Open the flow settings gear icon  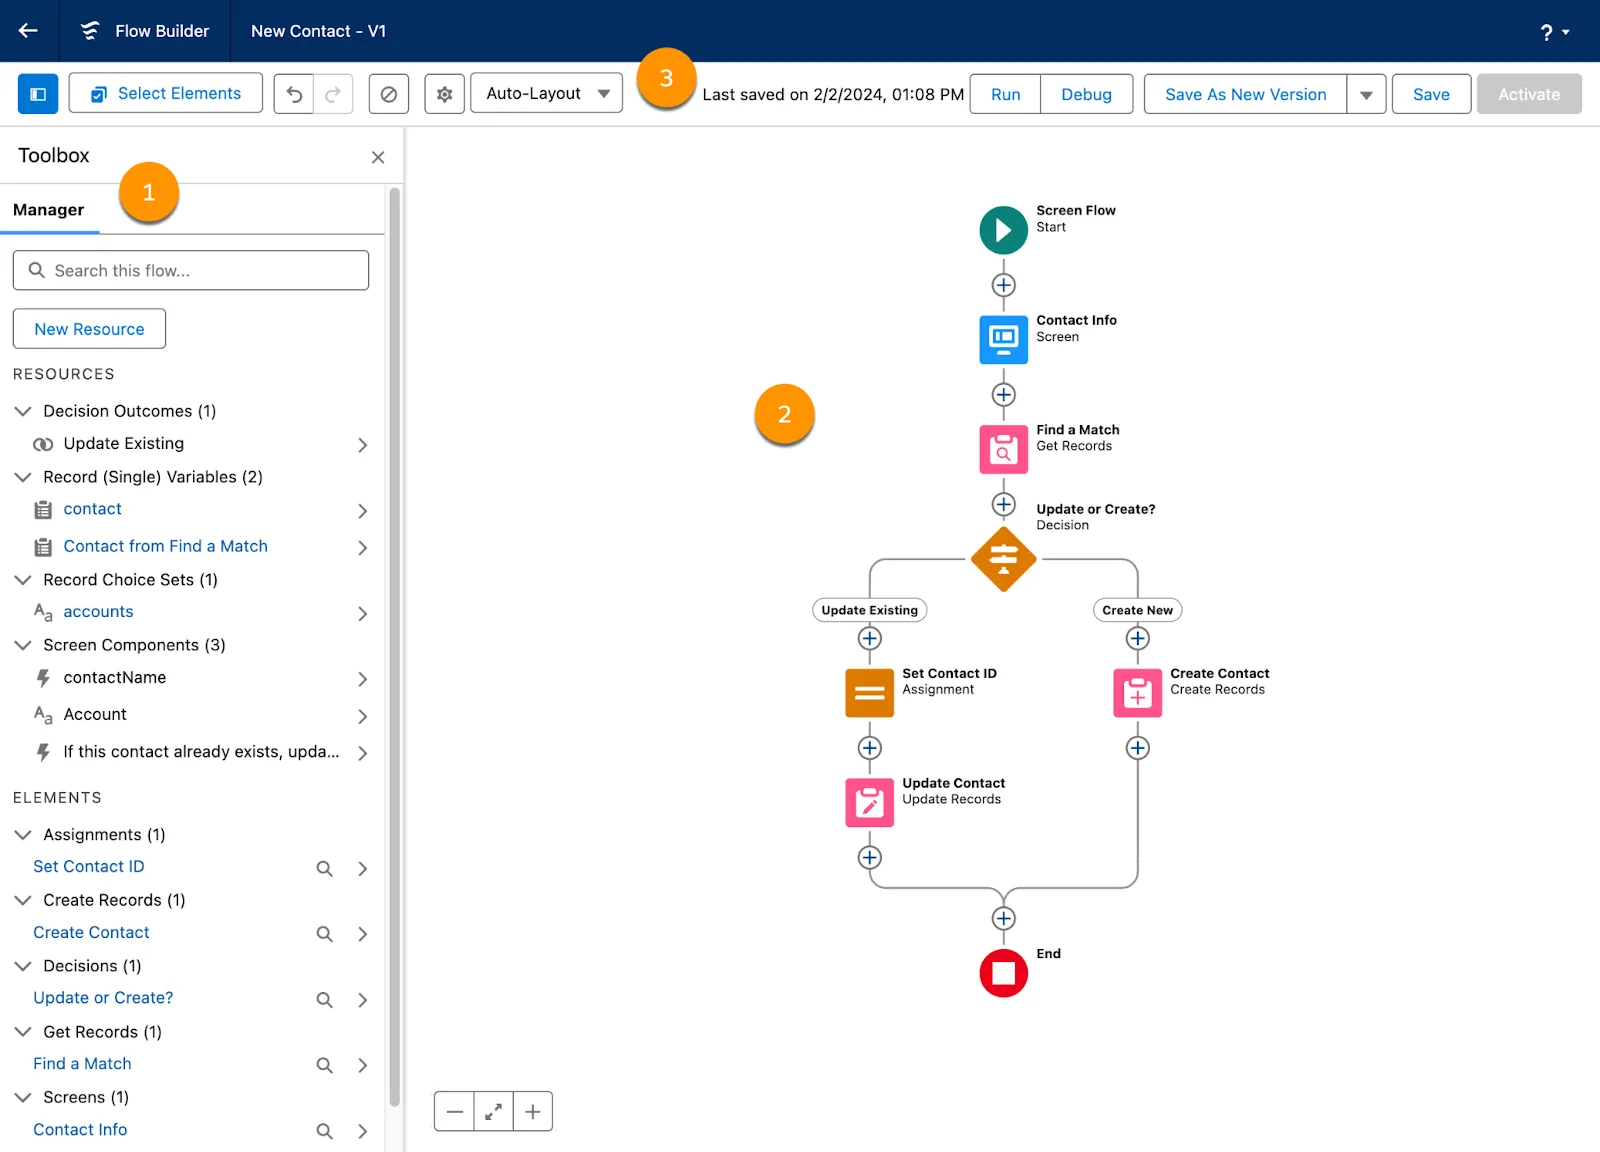coord(444,93)
